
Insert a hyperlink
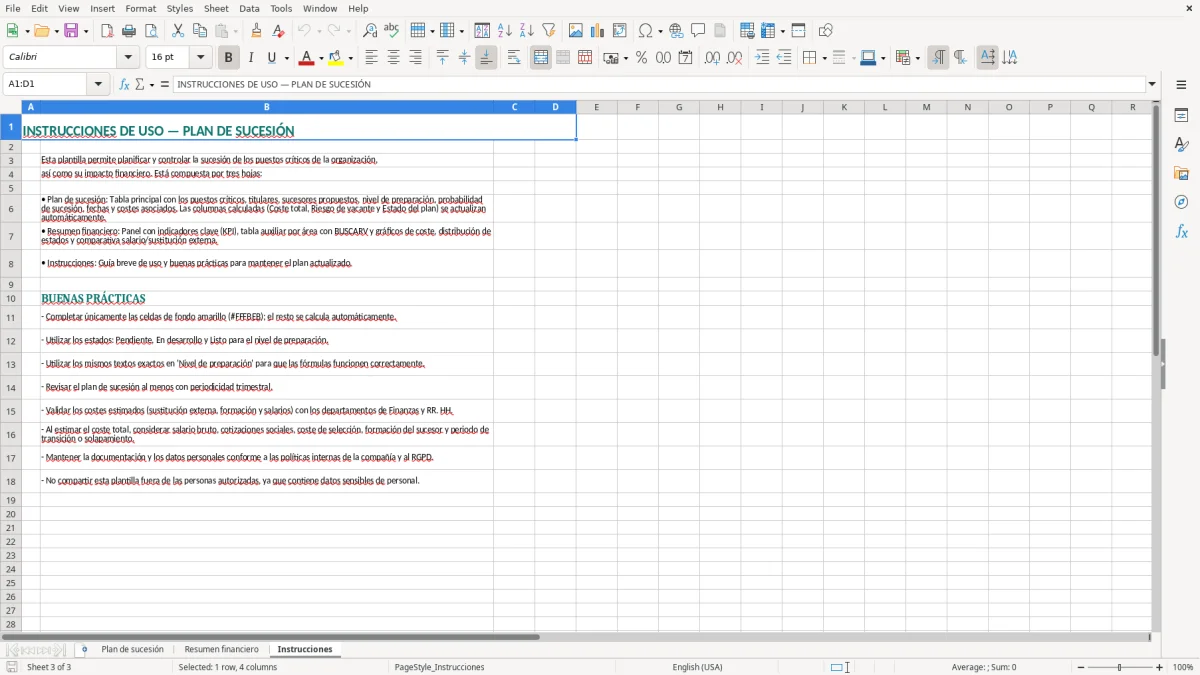coord(677,31)
